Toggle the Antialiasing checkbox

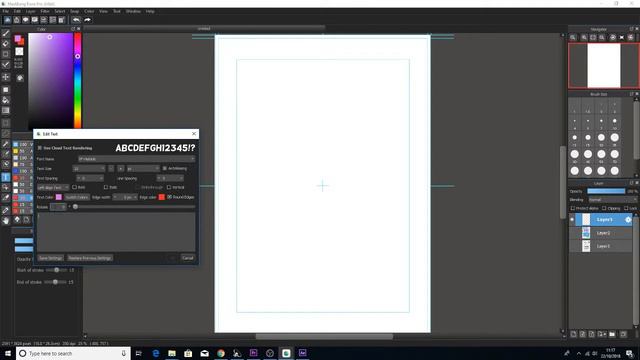click(x=165, y=168)
